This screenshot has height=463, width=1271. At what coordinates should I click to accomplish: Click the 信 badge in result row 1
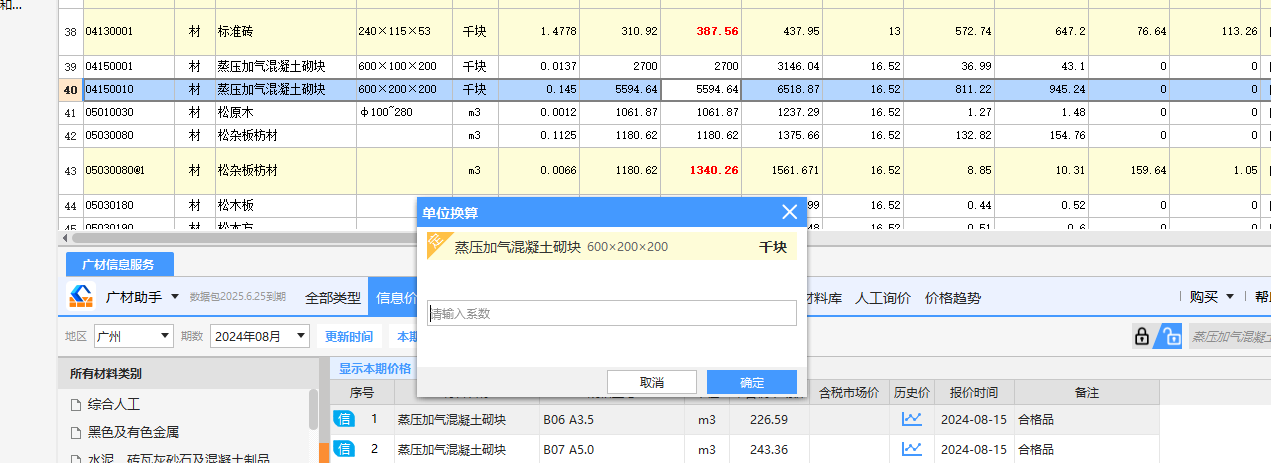click(x=343, y=419)
